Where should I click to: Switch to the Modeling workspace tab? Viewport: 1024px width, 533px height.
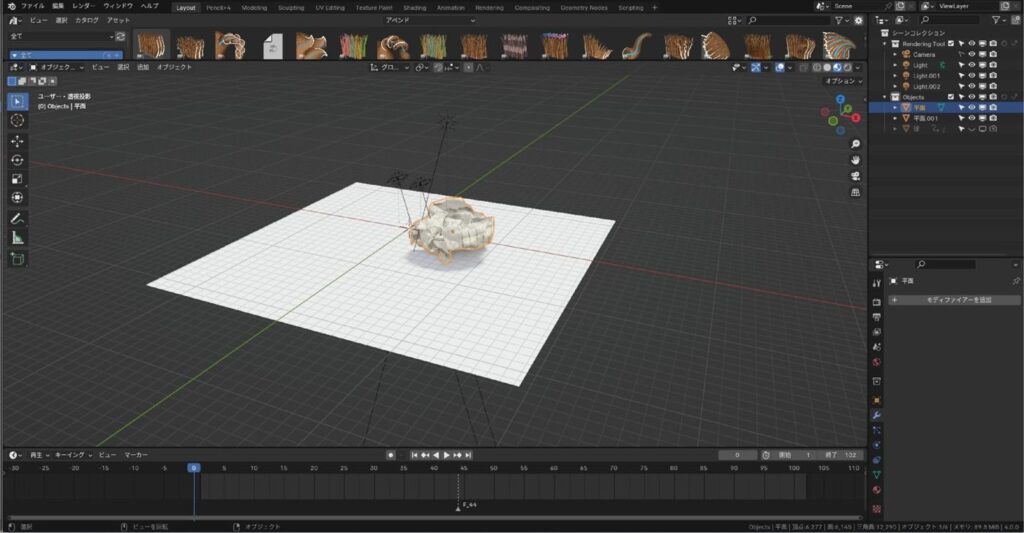pos(254,8)
